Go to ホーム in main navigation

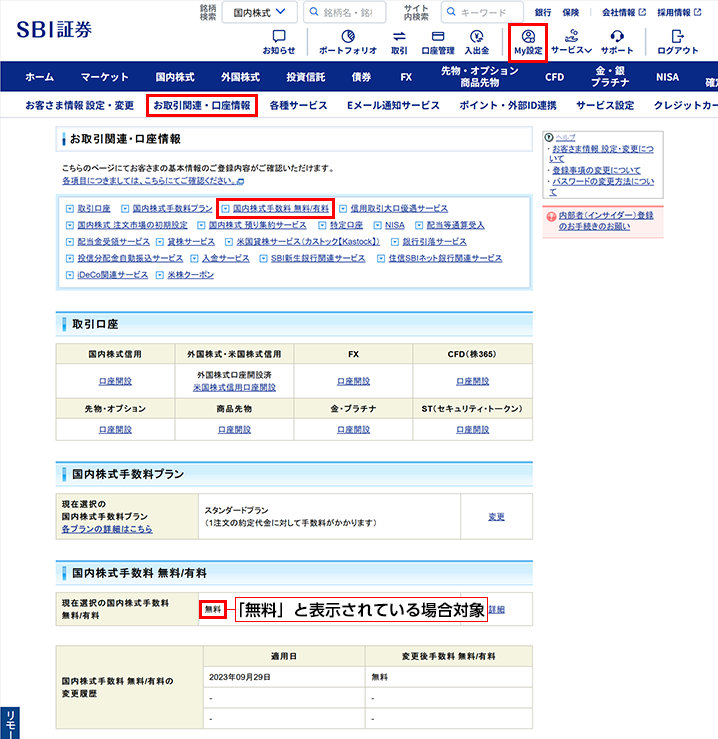pos(40,77)
